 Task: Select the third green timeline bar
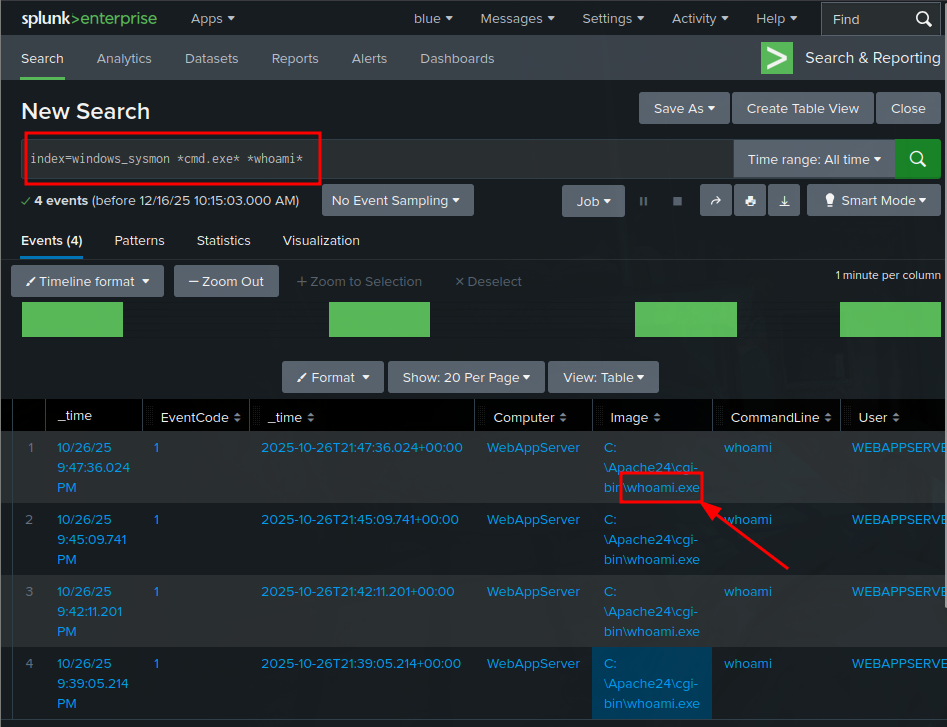(x=685, y=319)
